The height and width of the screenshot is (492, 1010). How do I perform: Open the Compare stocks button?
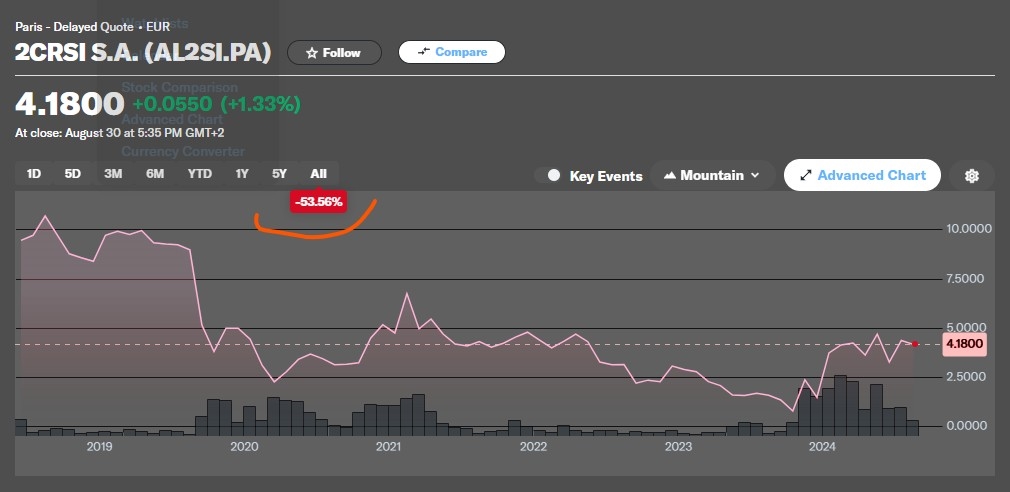tap(452, 52)
